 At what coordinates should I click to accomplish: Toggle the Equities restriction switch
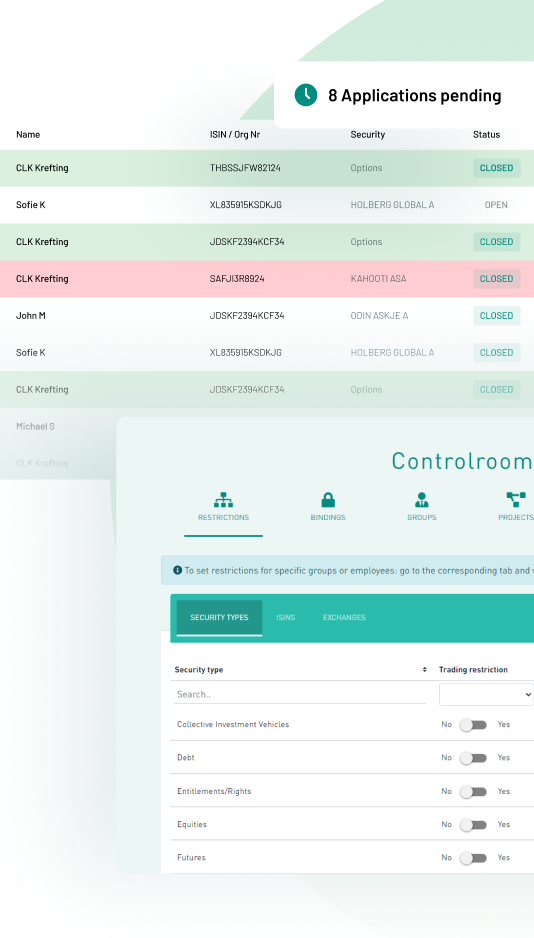pyautogui.click(x=473, y=825)
